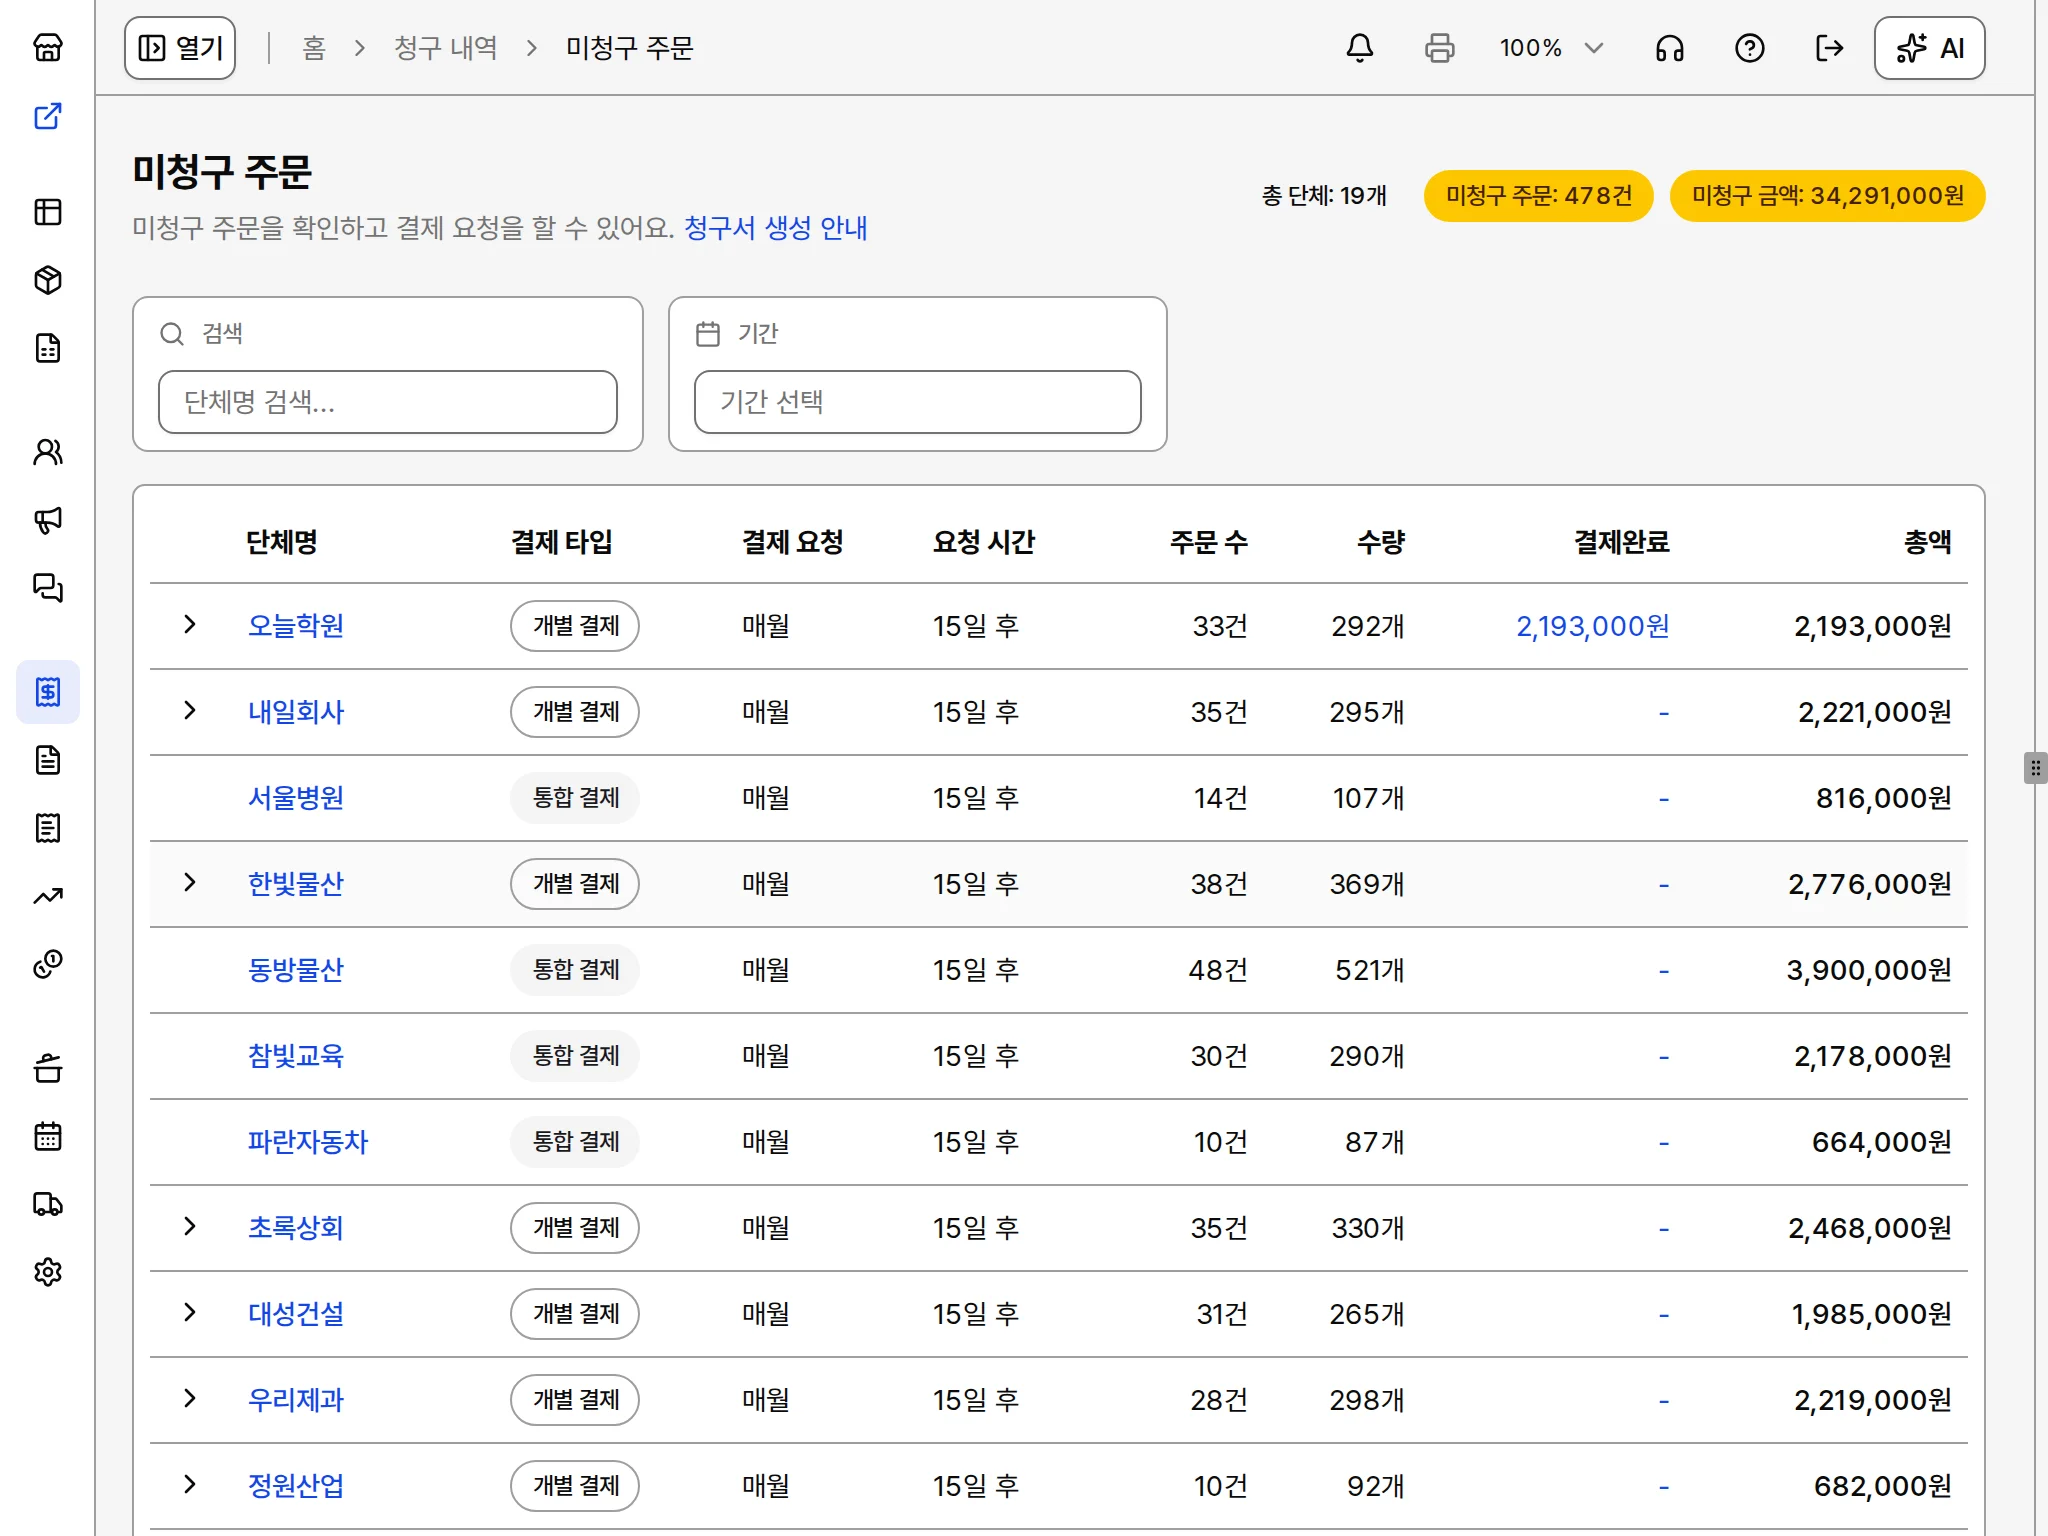Open the headset support icon
This screenshot has height=1536, width=2048.
coord(1670,48)
